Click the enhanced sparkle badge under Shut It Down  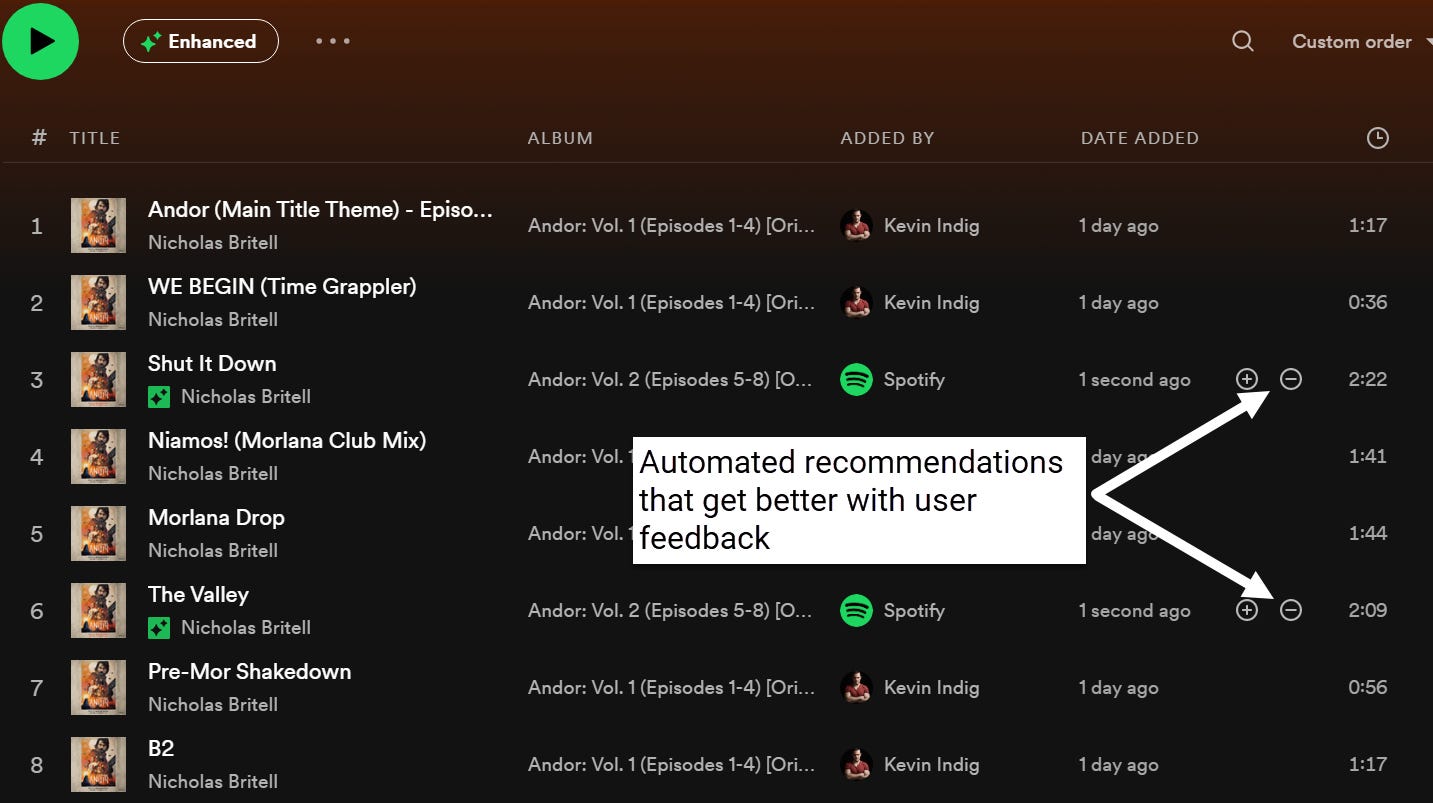(x=159, y=397)
